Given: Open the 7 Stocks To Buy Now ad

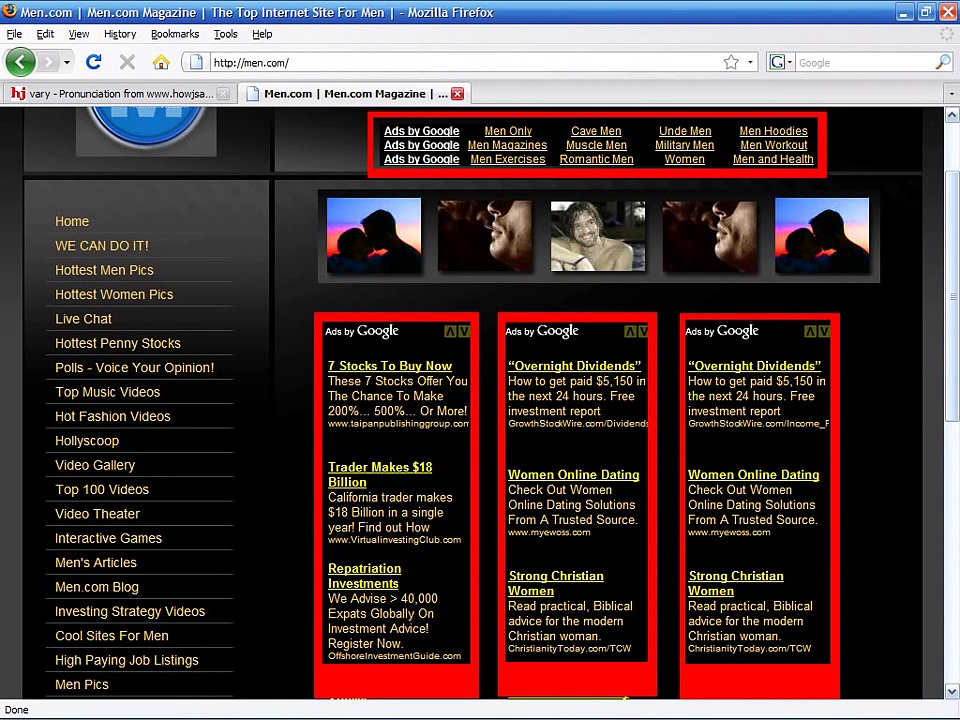Looking at the screenshot, I should (390, 366).
